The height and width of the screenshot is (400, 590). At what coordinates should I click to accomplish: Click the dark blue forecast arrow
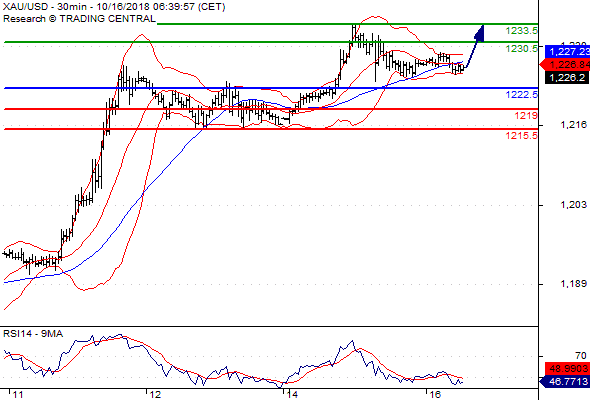pos(475,46)
